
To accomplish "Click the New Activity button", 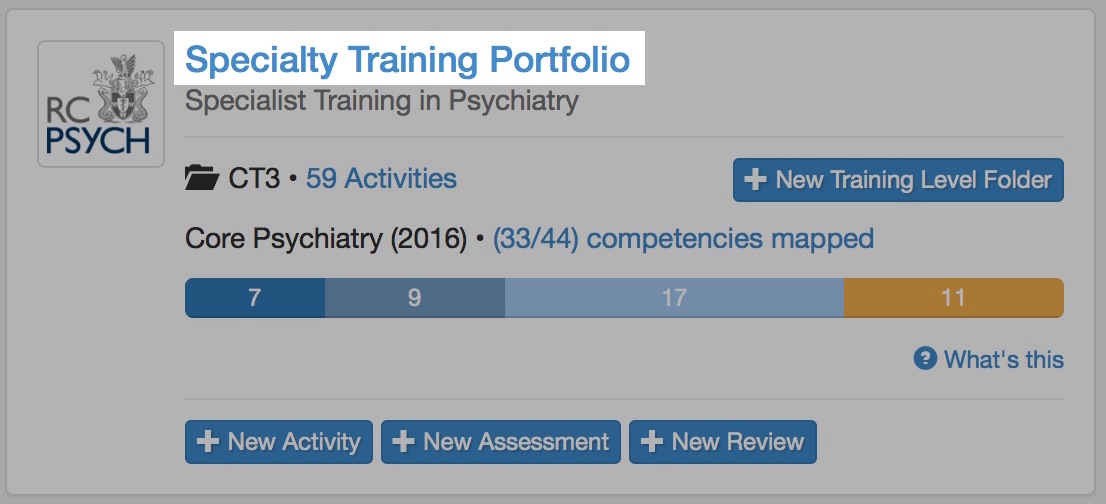I will (279, 442).
